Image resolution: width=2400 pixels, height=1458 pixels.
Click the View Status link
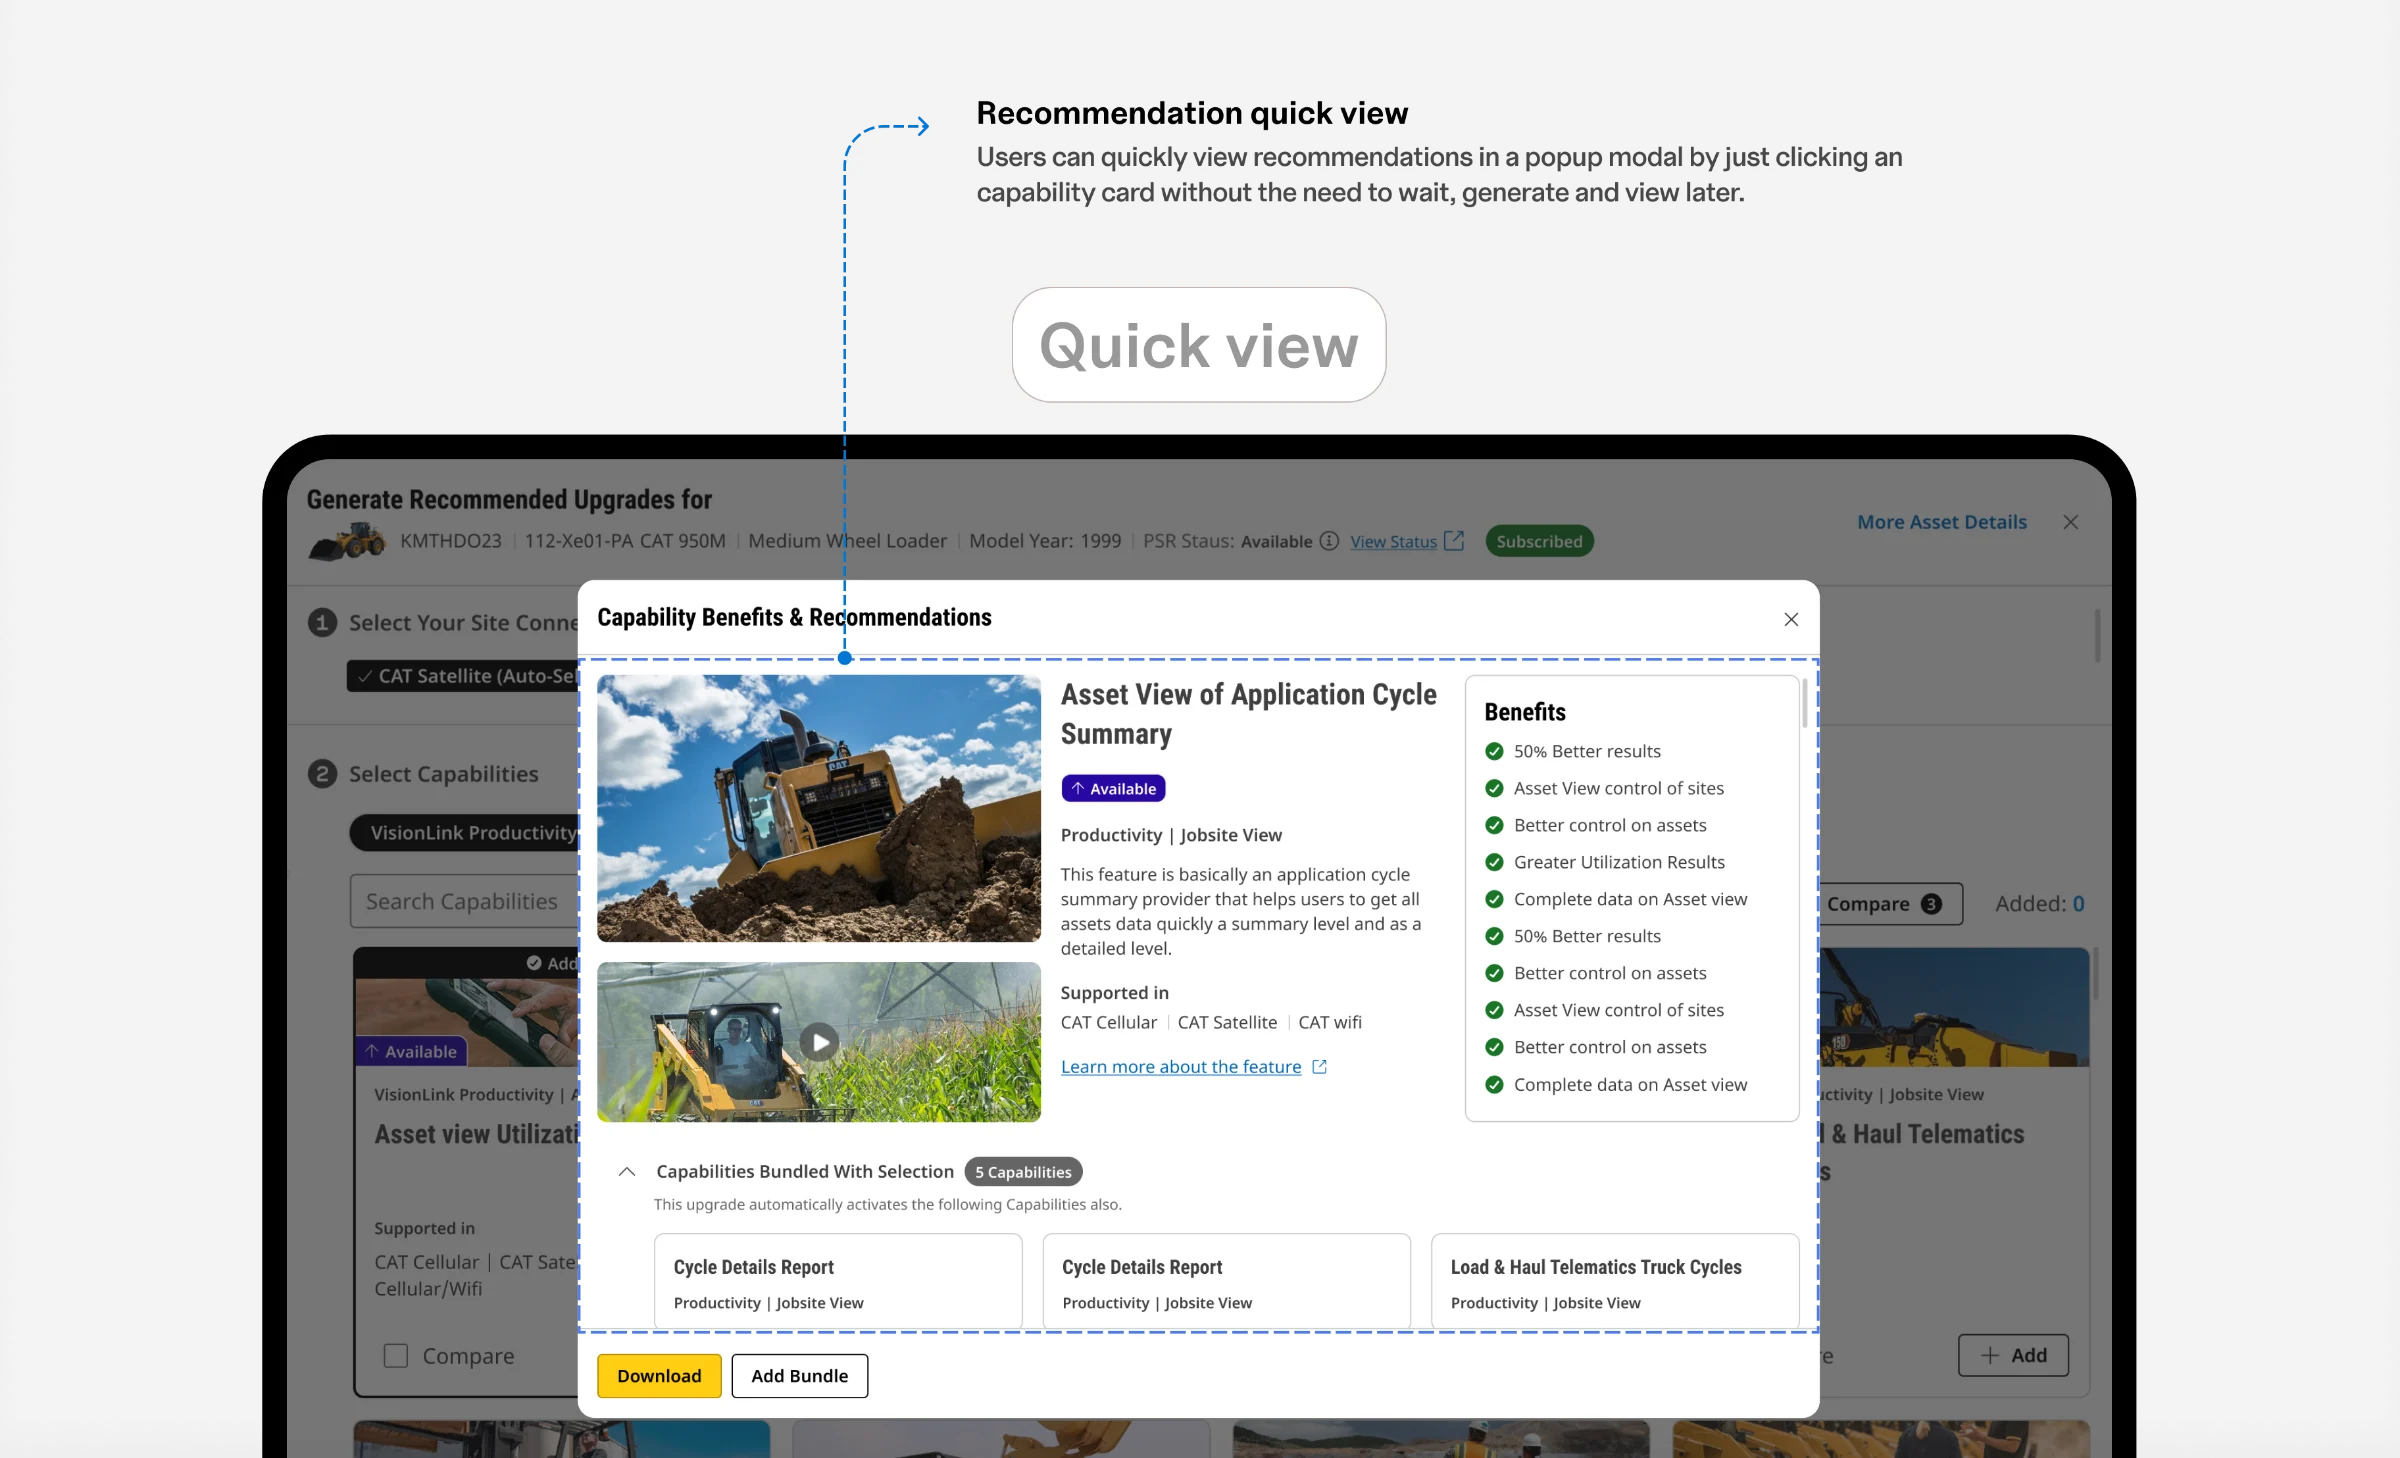pyautogui.click(x=1393, y=541)
